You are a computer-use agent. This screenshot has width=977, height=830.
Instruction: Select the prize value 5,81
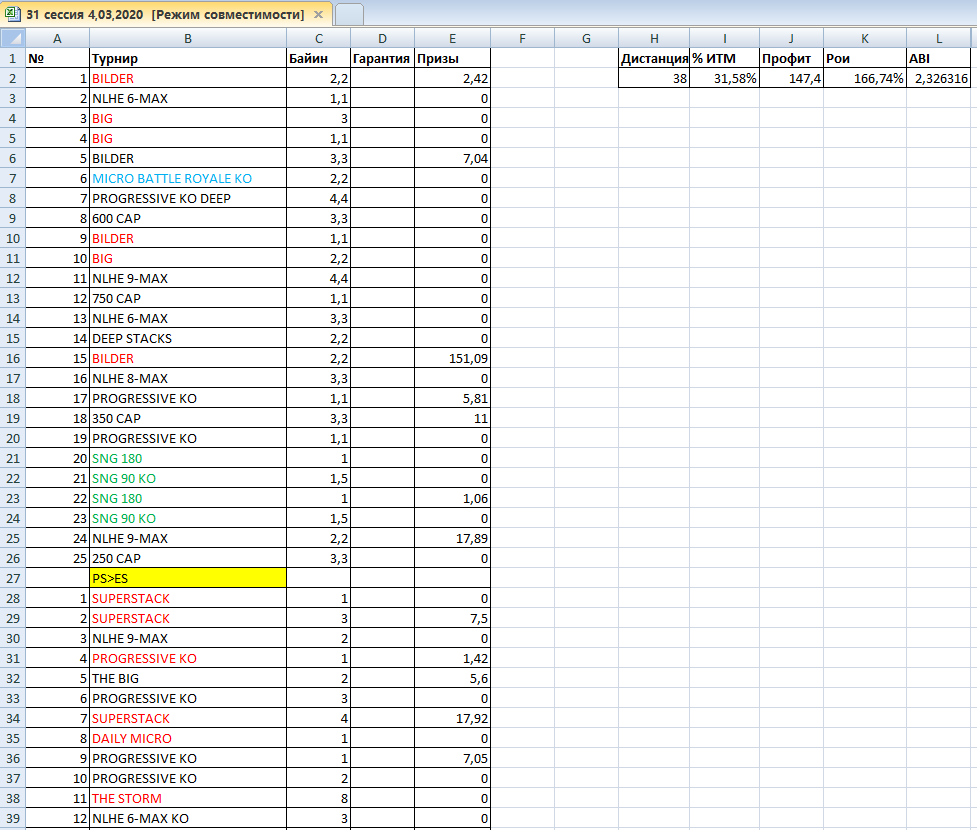[452, 398]
